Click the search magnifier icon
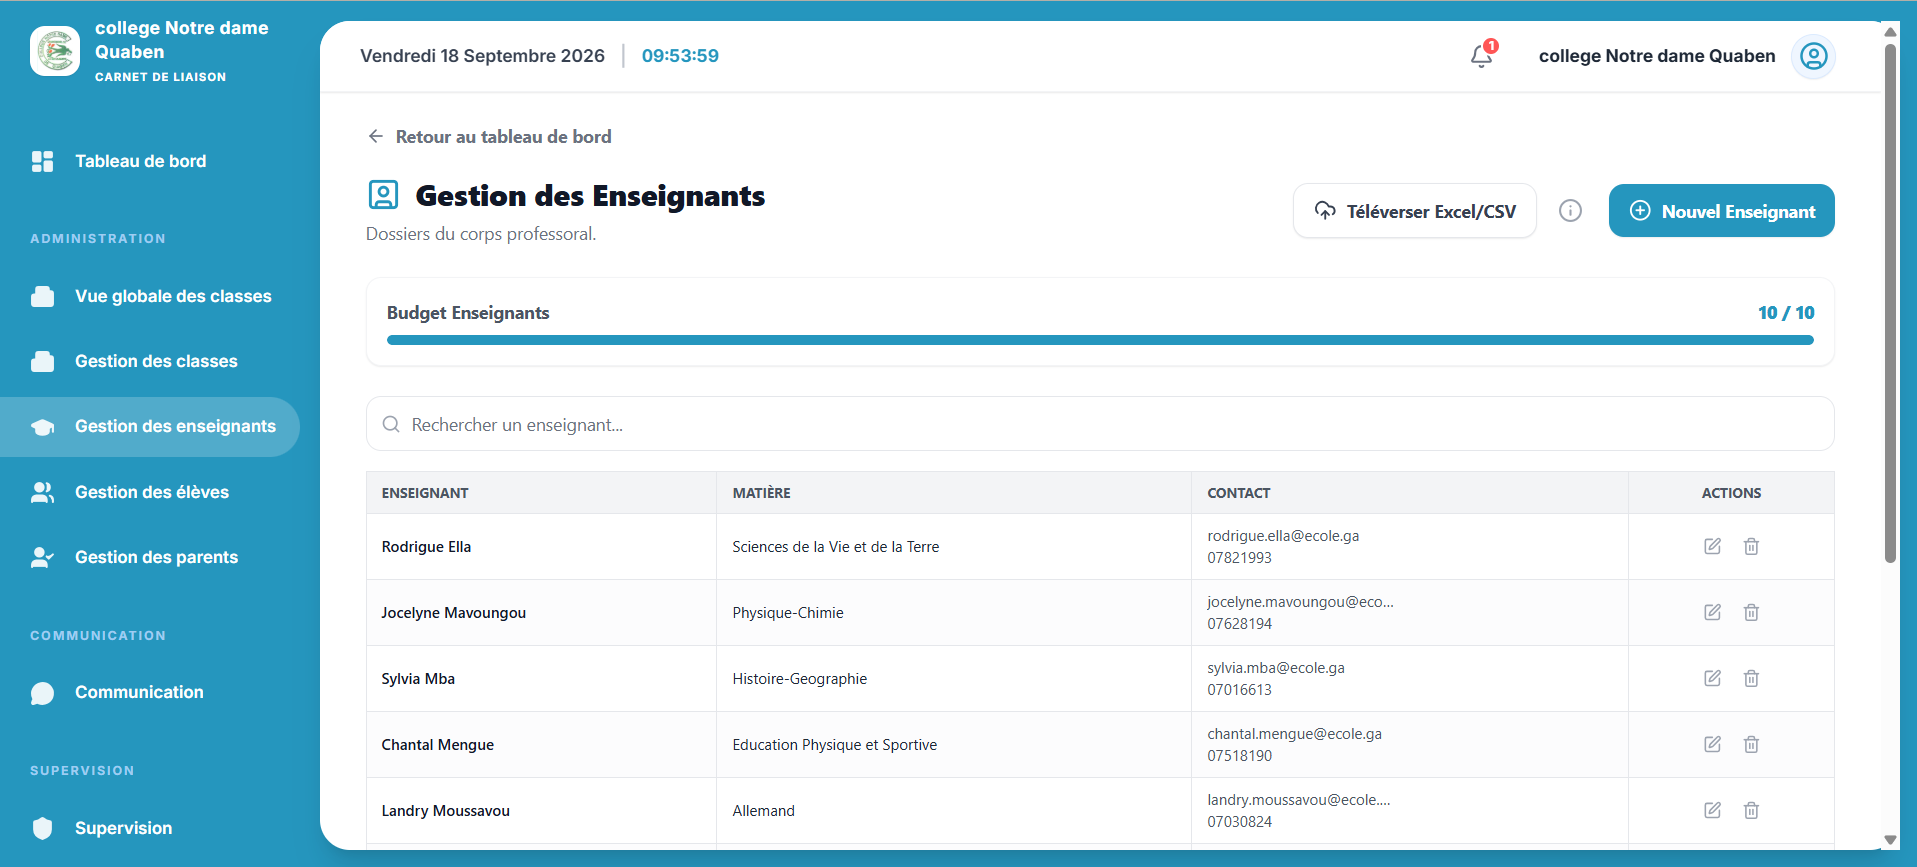 click(391, 425)
